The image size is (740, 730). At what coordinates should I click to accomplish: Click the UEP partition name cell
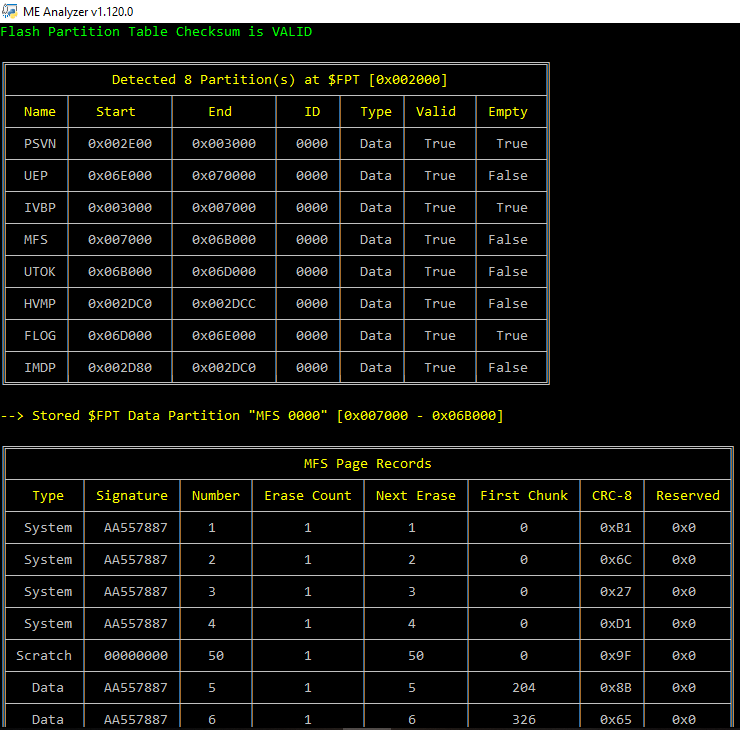tap(35, 176)
